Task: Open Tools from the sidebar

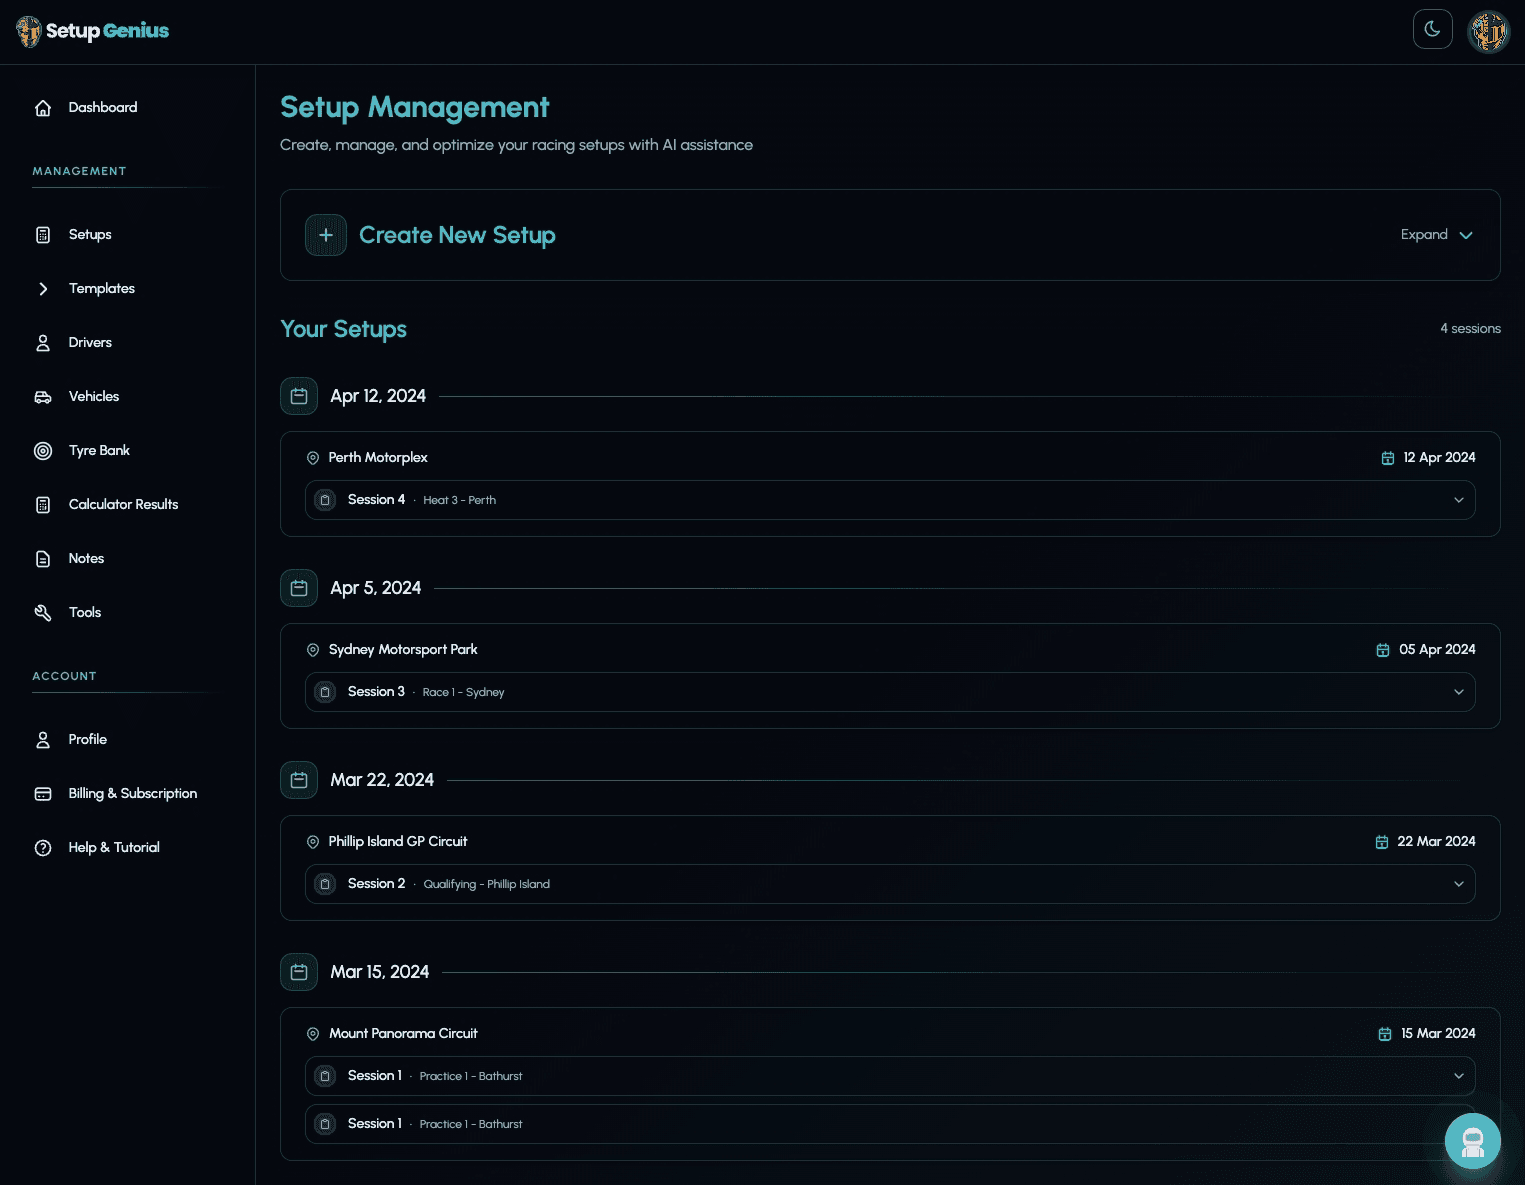Action: [x=128, y=613]
